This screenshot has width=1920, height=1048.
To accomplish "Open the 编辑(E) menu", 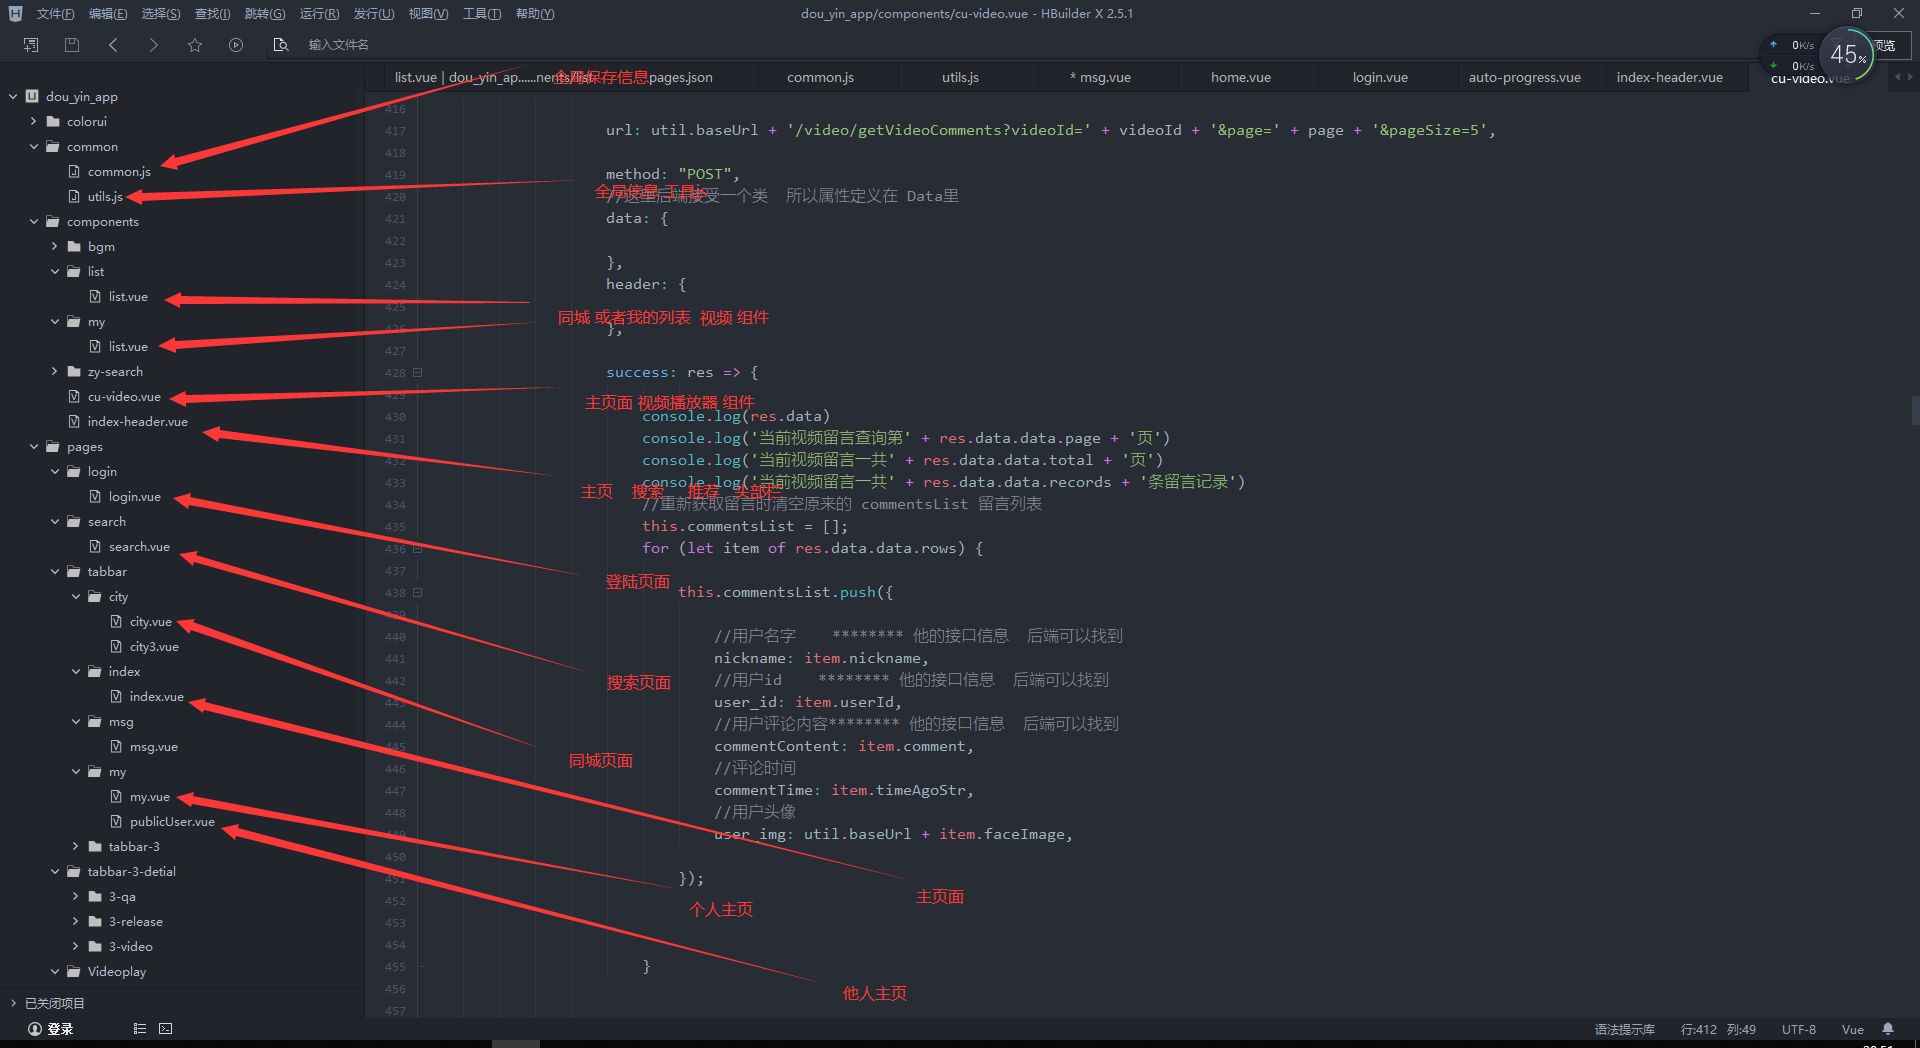I will 108,14.
